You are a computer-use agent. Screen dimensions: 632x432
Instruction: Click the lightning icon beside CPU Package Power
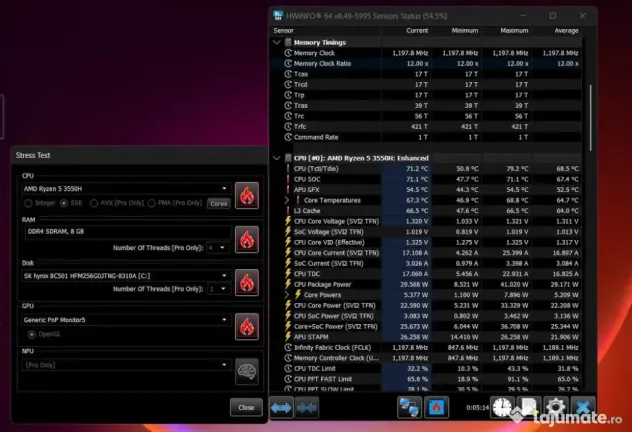(x=288, y=284)
